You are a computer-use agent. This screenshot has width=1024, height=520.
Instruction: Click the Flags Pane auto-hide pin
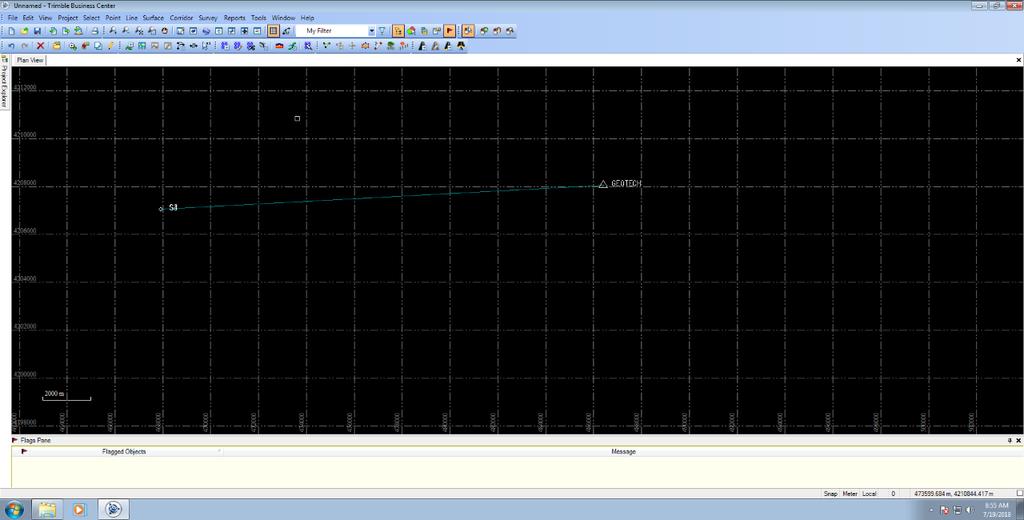point(1010,440)
